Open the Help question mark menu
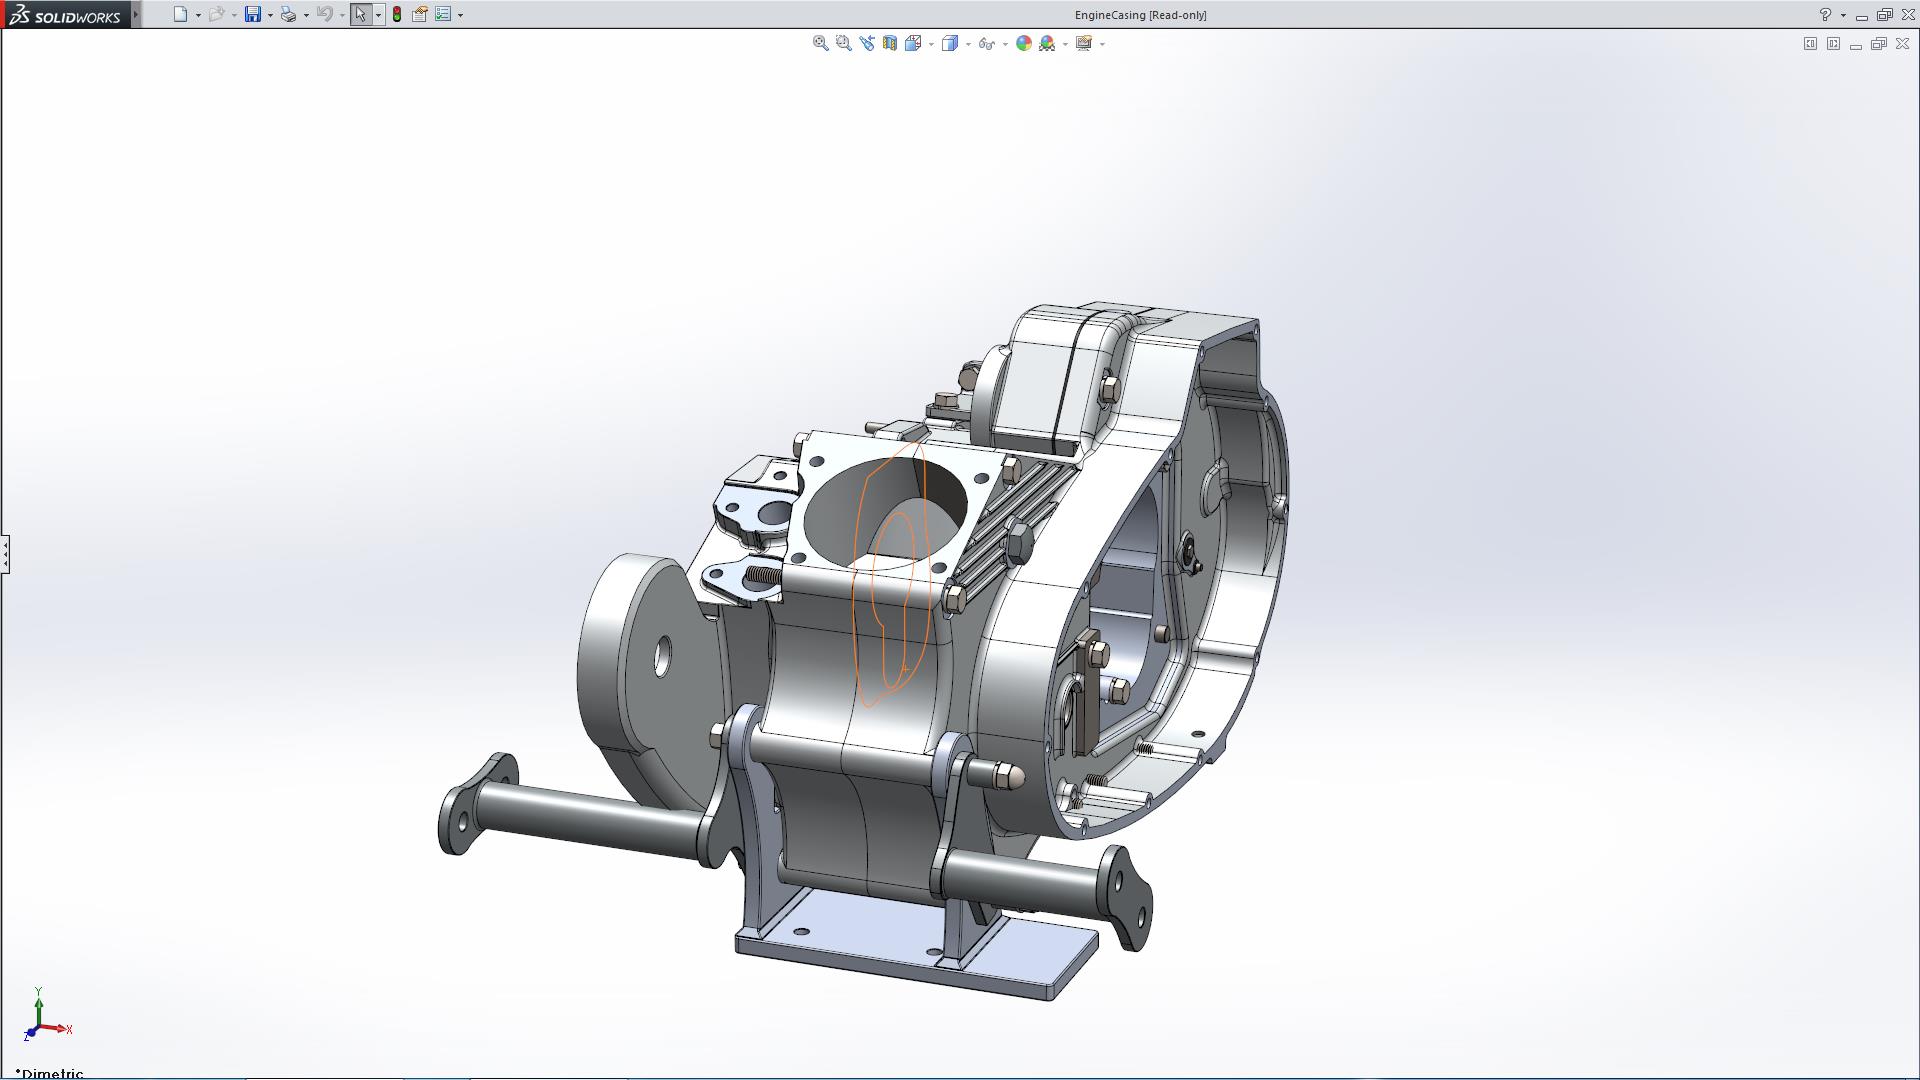This screenshot has width=1920, height=1080. coord(1825,15)
